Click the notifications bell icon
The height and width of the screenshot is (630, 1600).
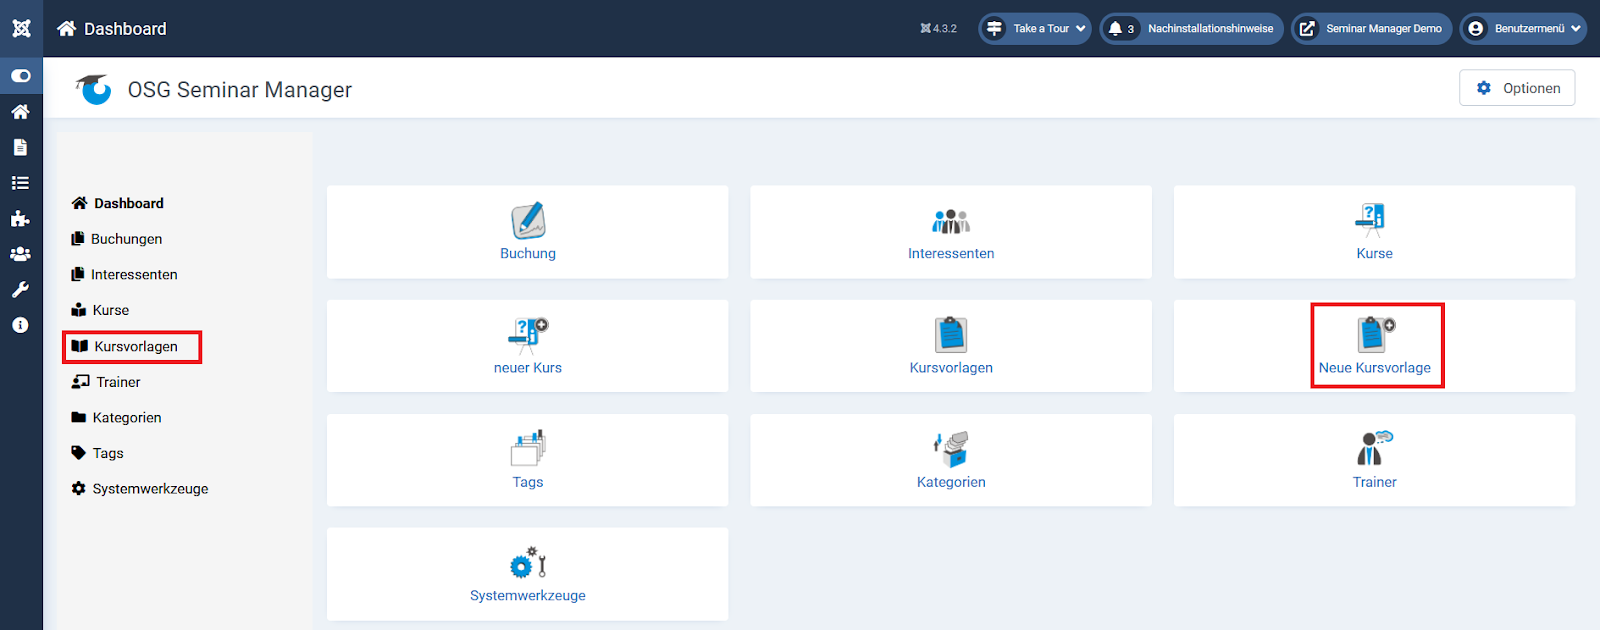[x=1115, y=28]
